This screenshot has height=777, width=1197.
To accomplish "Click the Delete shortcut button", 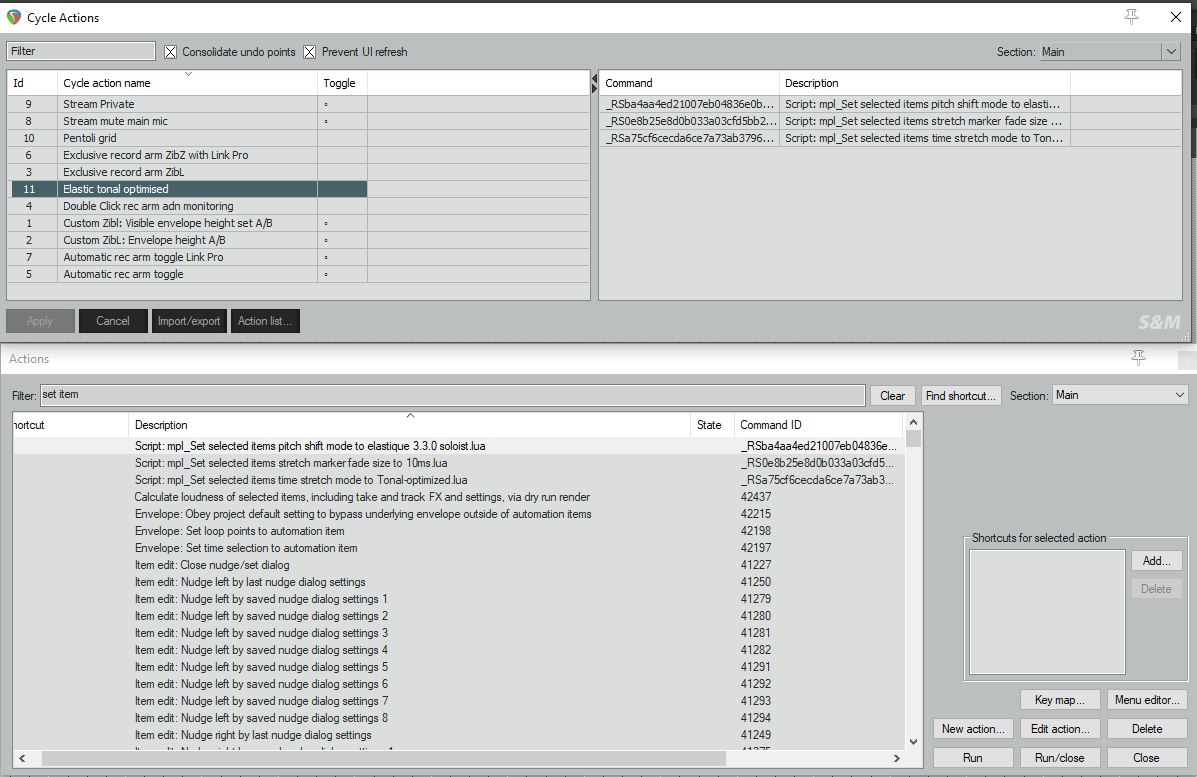I will [1157, 588].
